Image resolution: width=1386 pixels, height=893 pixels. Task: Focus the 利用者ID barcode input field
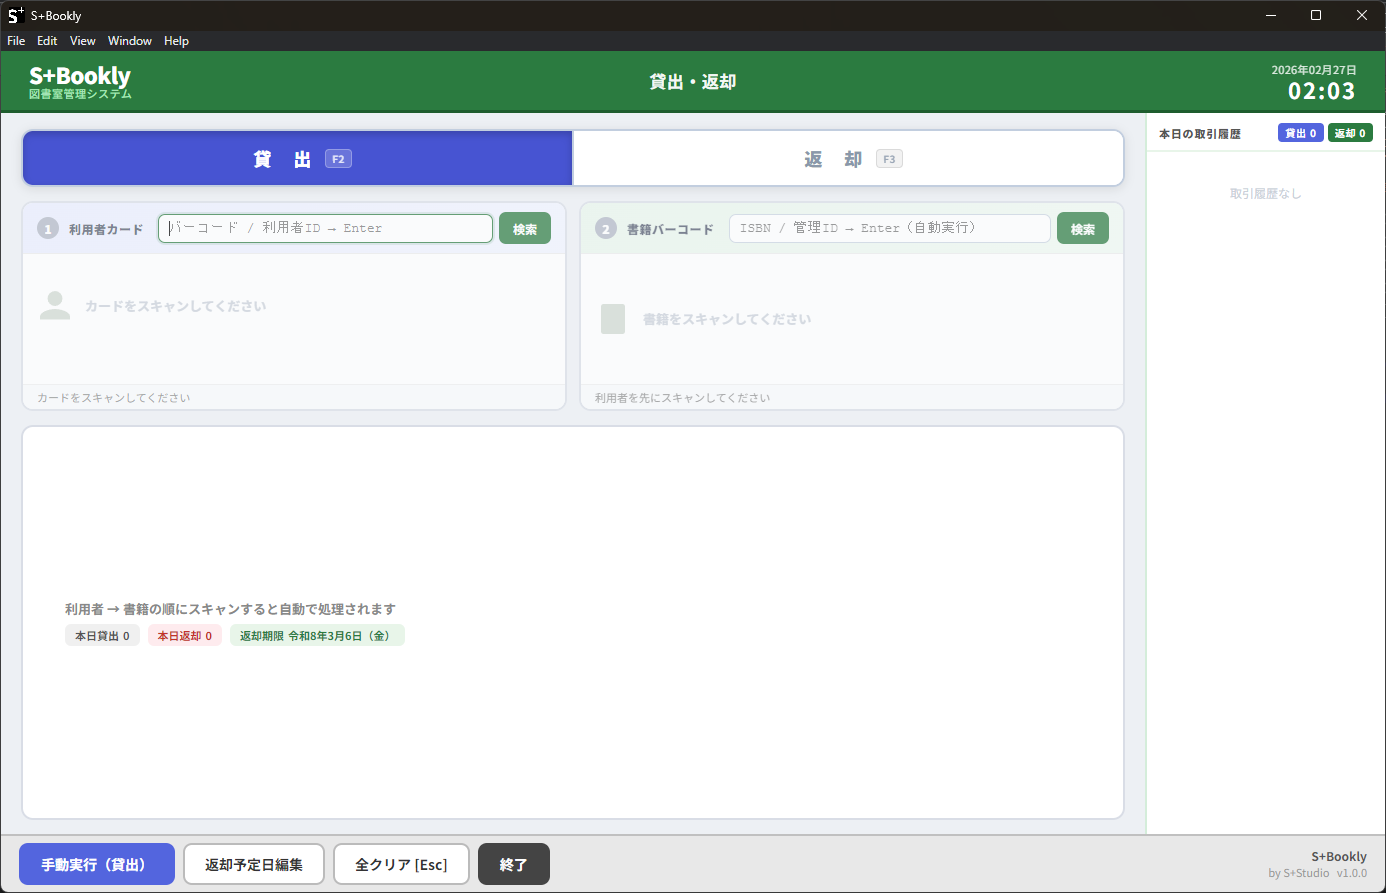(x=325, y=228)
